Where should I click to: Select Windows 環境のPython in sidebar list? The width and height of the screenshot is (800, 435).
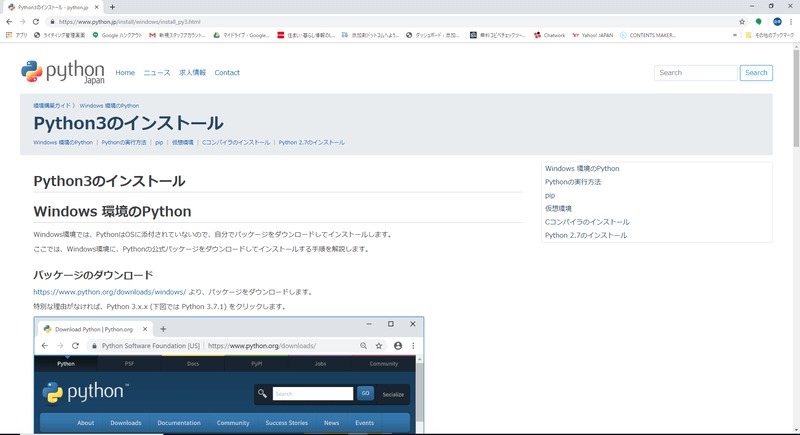(582, 168)
